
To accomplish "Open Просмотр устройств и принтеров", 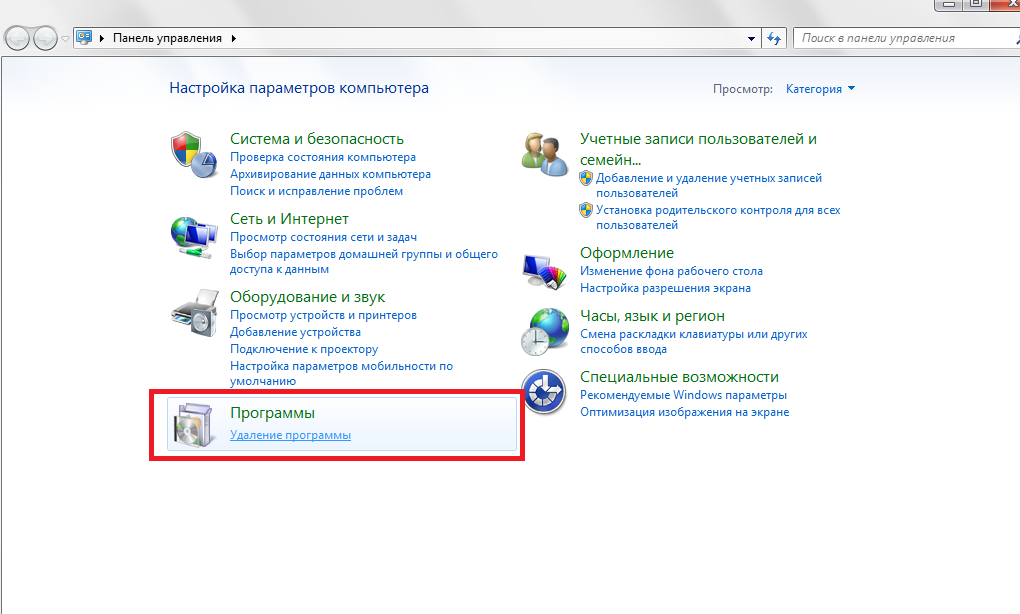I will [x=323, y=315].
